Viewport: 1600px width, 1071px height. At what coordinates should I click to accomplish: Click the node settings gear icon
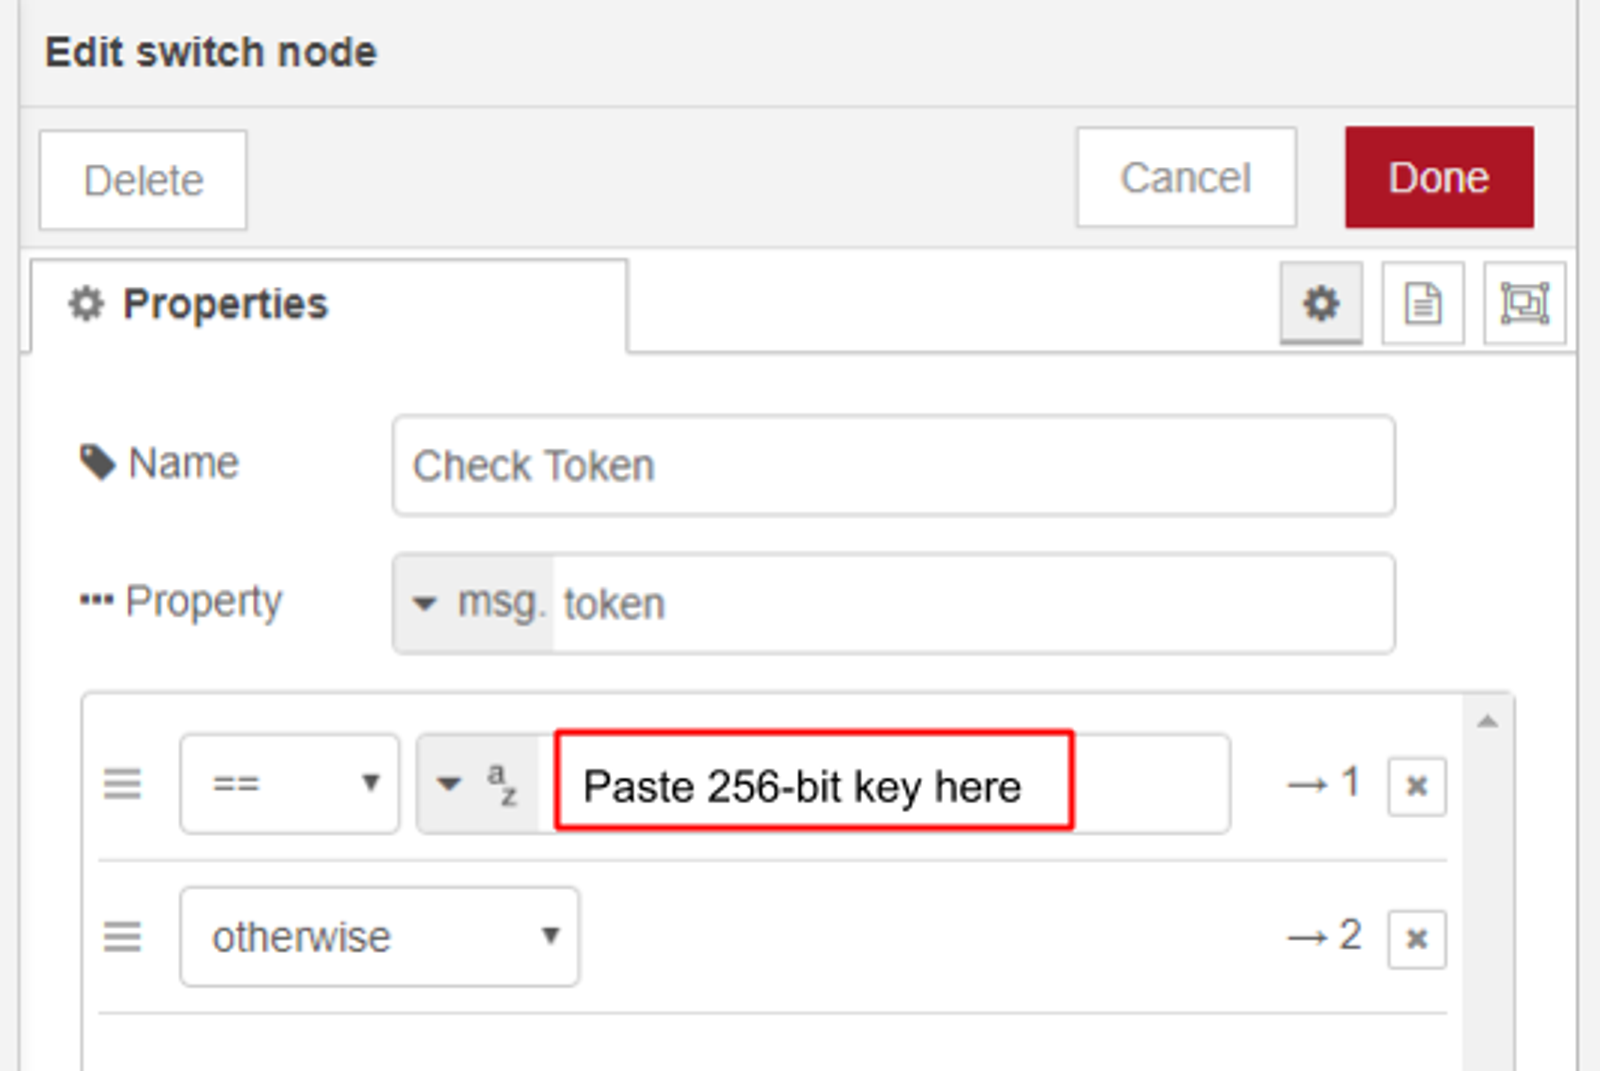coord(1320,304)
